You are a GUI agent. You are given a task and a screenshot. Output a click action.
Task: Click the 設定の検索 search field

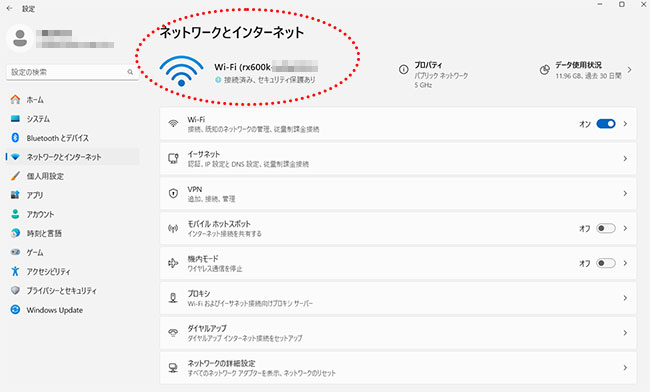(x=73, y=72)
